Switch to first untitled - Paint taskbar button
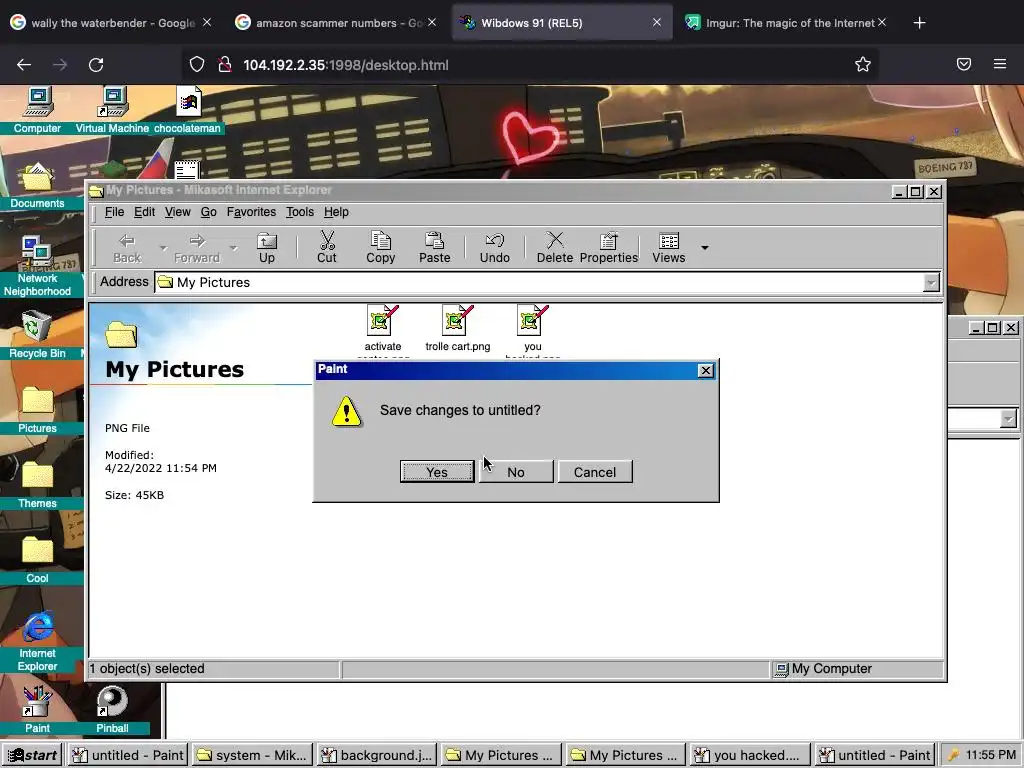The width and height of the screenshot is (1024, 768). tap(127, 755)
